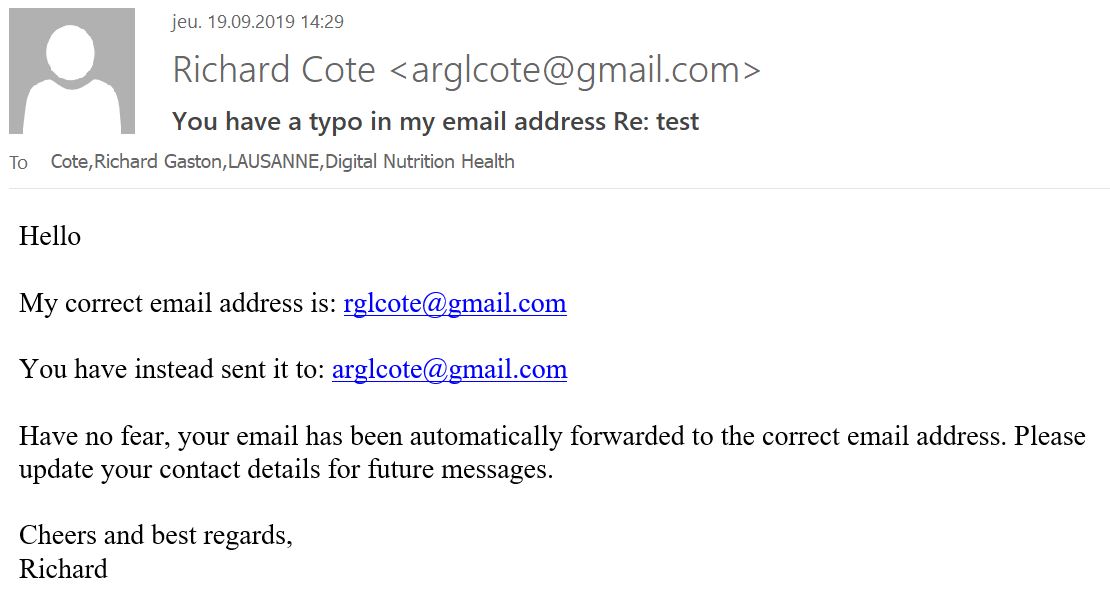Click the sender's gray avatar placeholder
This screenshot has height=607, width=1110.
click(x=71, y=71)
